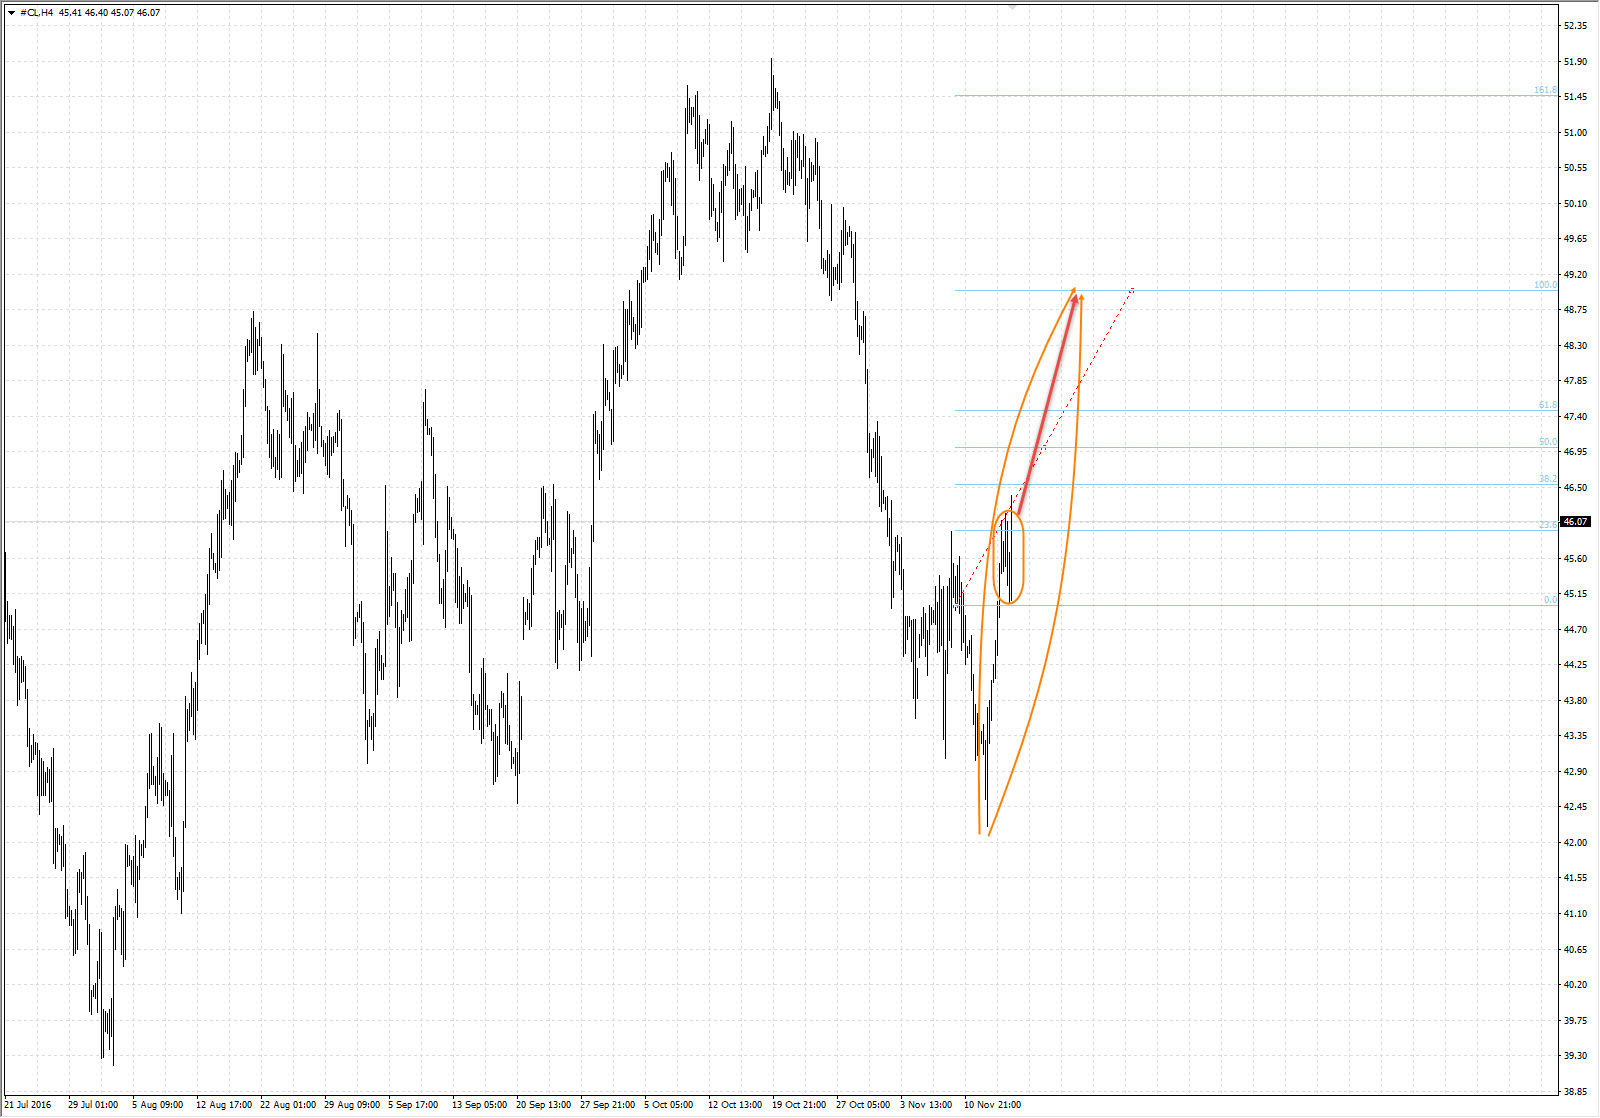Click the 19 Oct 21:00 time label

799,1105
